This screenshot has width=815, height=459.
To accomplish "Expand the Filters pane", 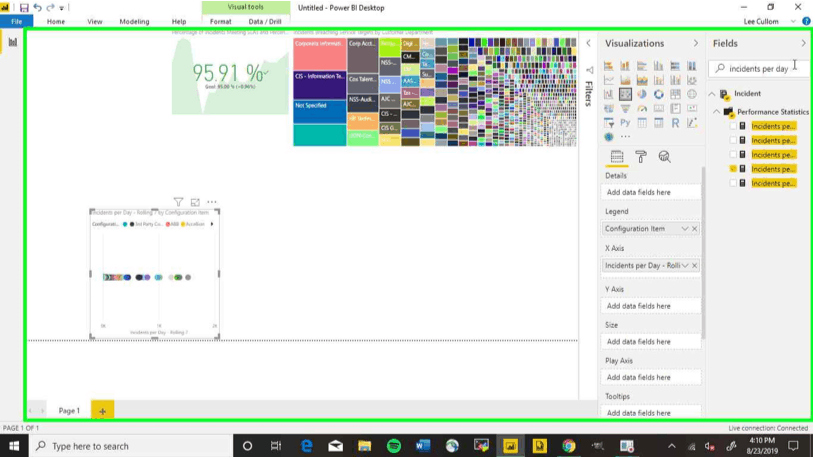I will pos(588,43).
